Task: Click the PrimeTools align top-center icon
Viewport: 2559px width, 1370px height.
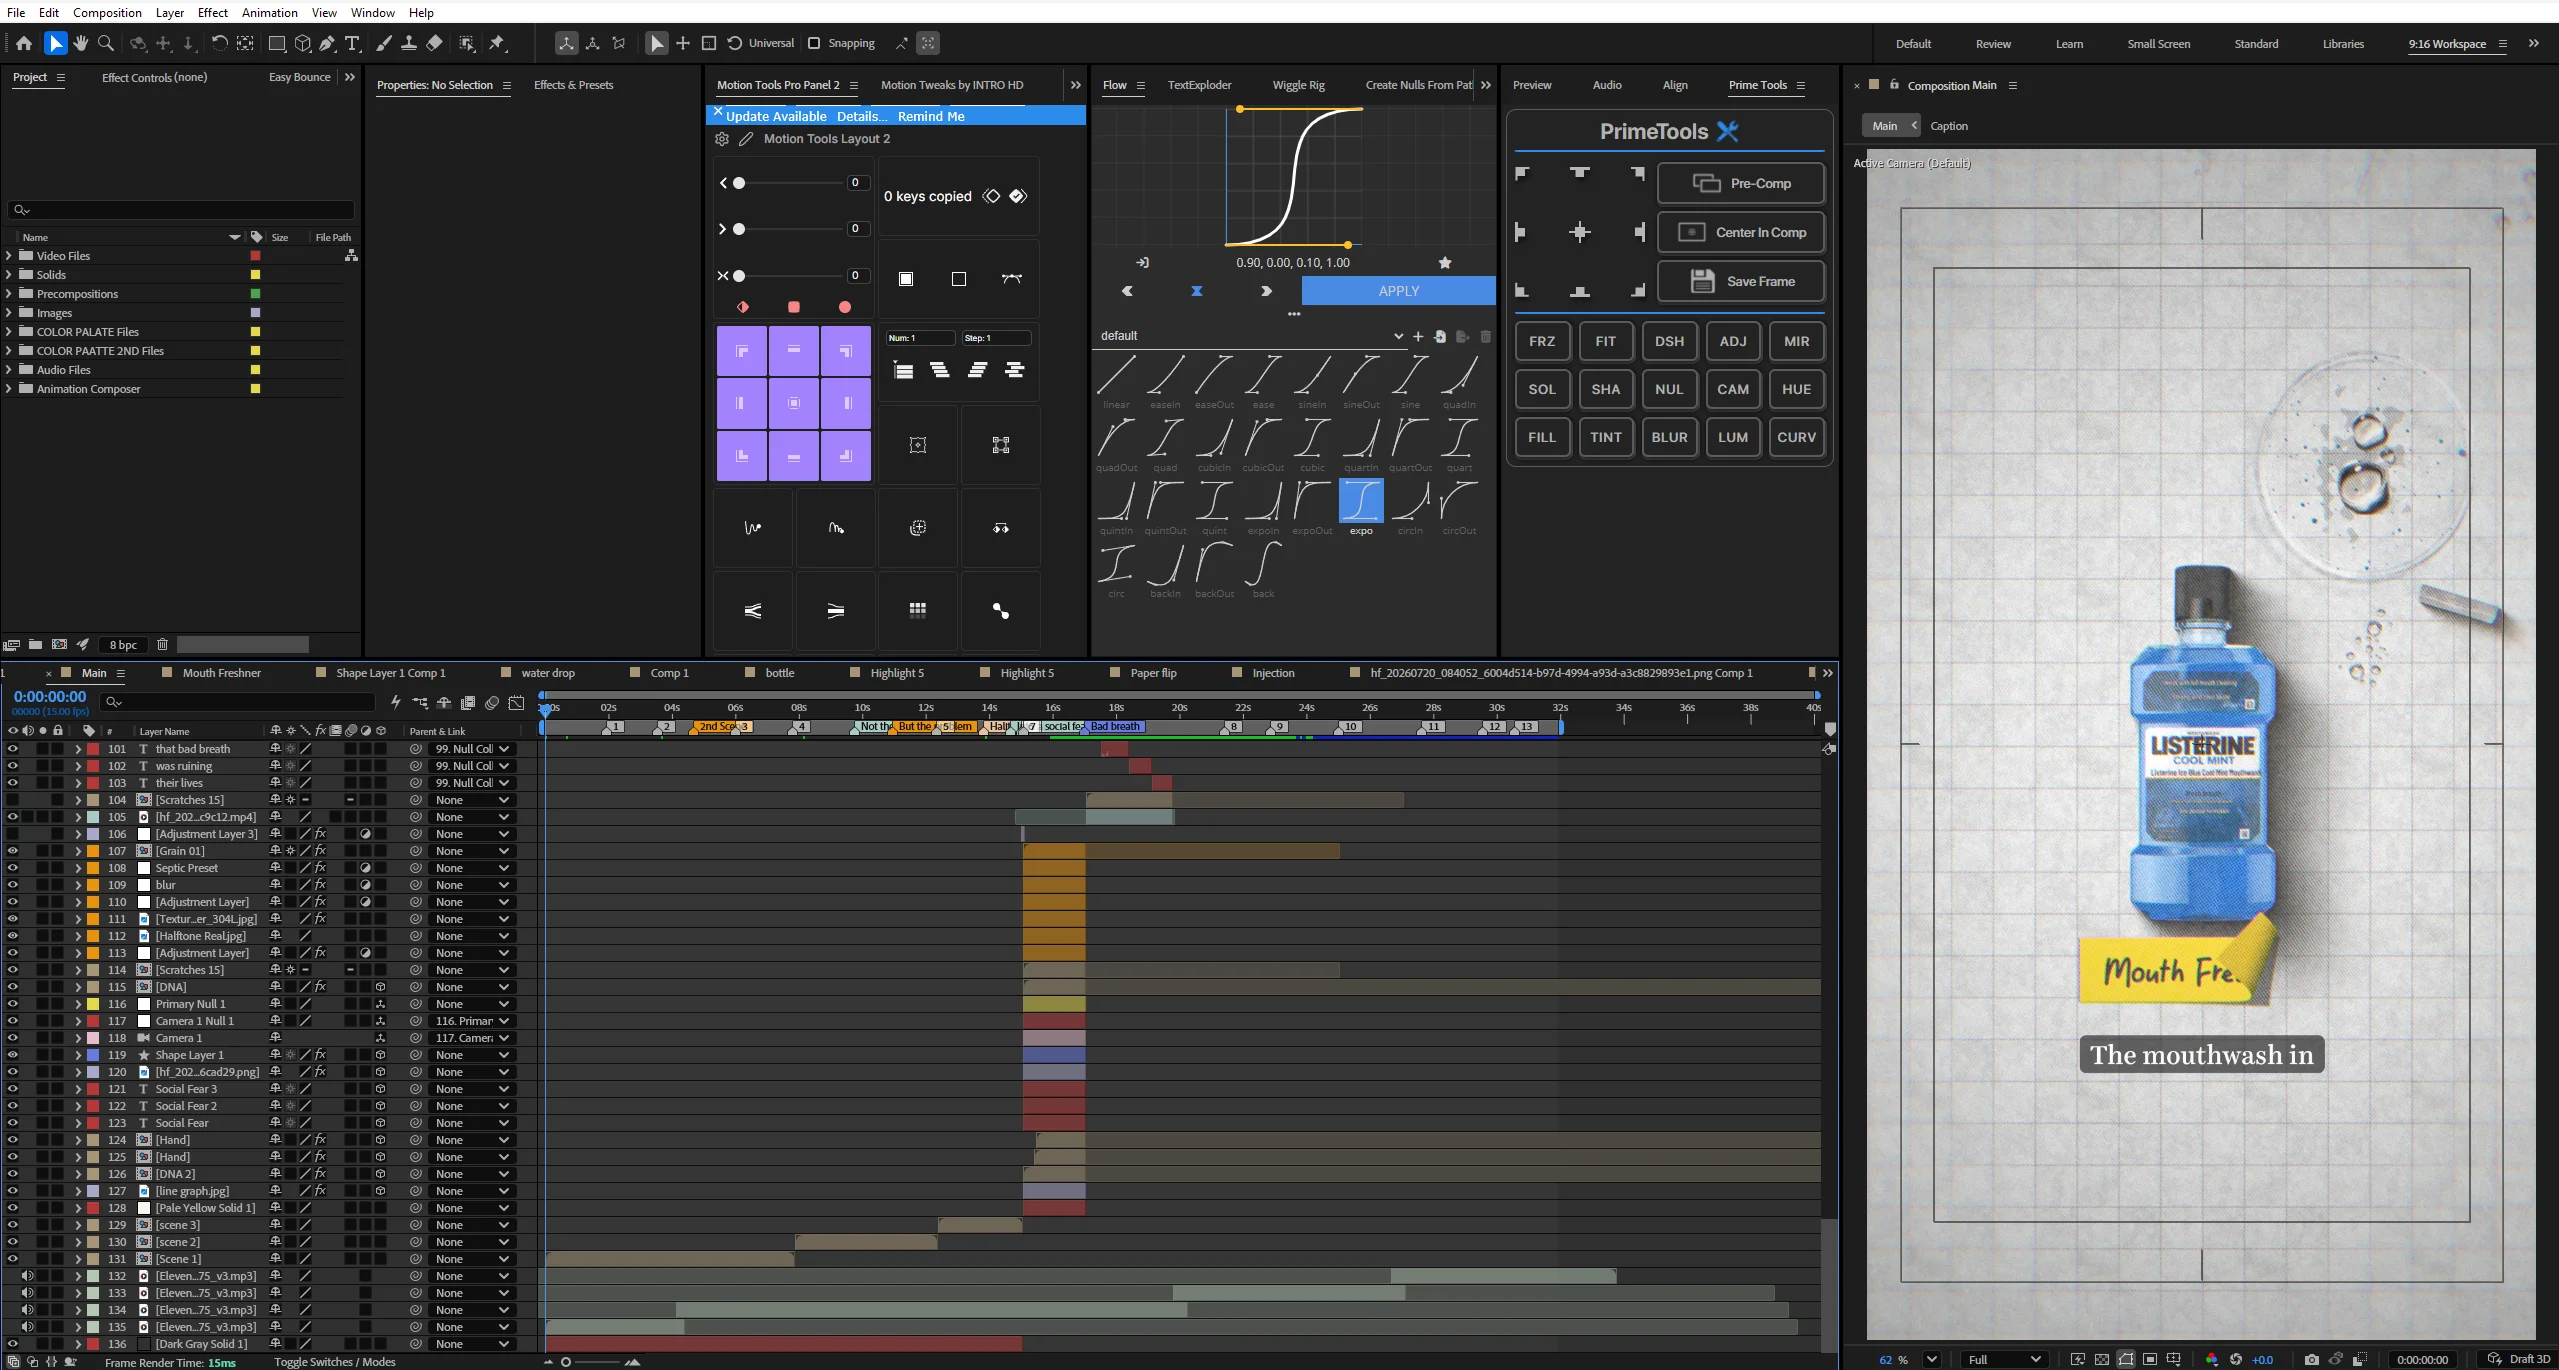Action: (x=1580, y=173)
